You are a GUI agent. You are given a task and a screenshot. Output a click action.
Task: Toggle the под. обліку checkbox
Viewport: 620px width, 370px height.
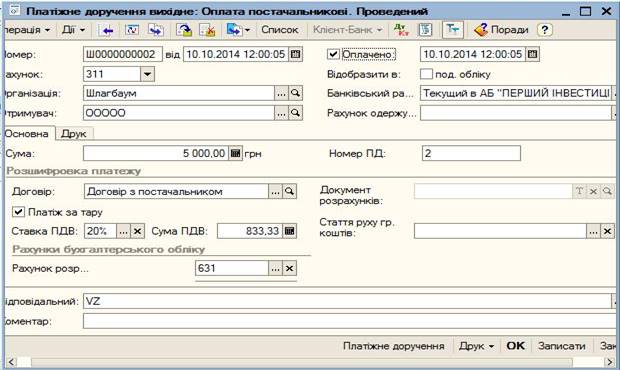[x=426, y=74]
